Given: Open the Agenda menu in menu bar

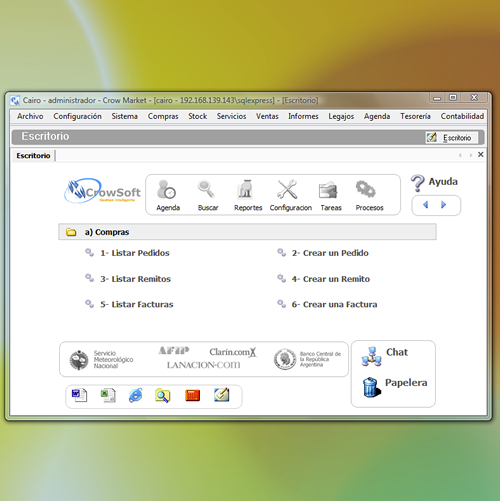Looking at the screenshot, I should pyautogui.click(x=377, y=116).
